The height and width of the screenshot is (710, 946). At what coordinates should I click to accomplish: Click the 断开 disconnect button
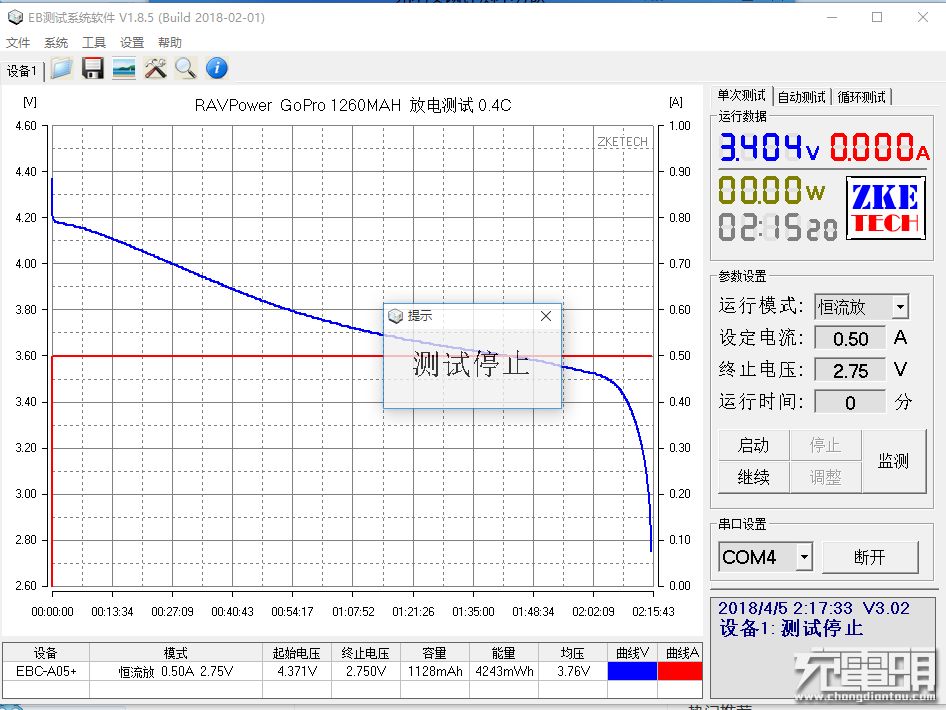point(870,557)
